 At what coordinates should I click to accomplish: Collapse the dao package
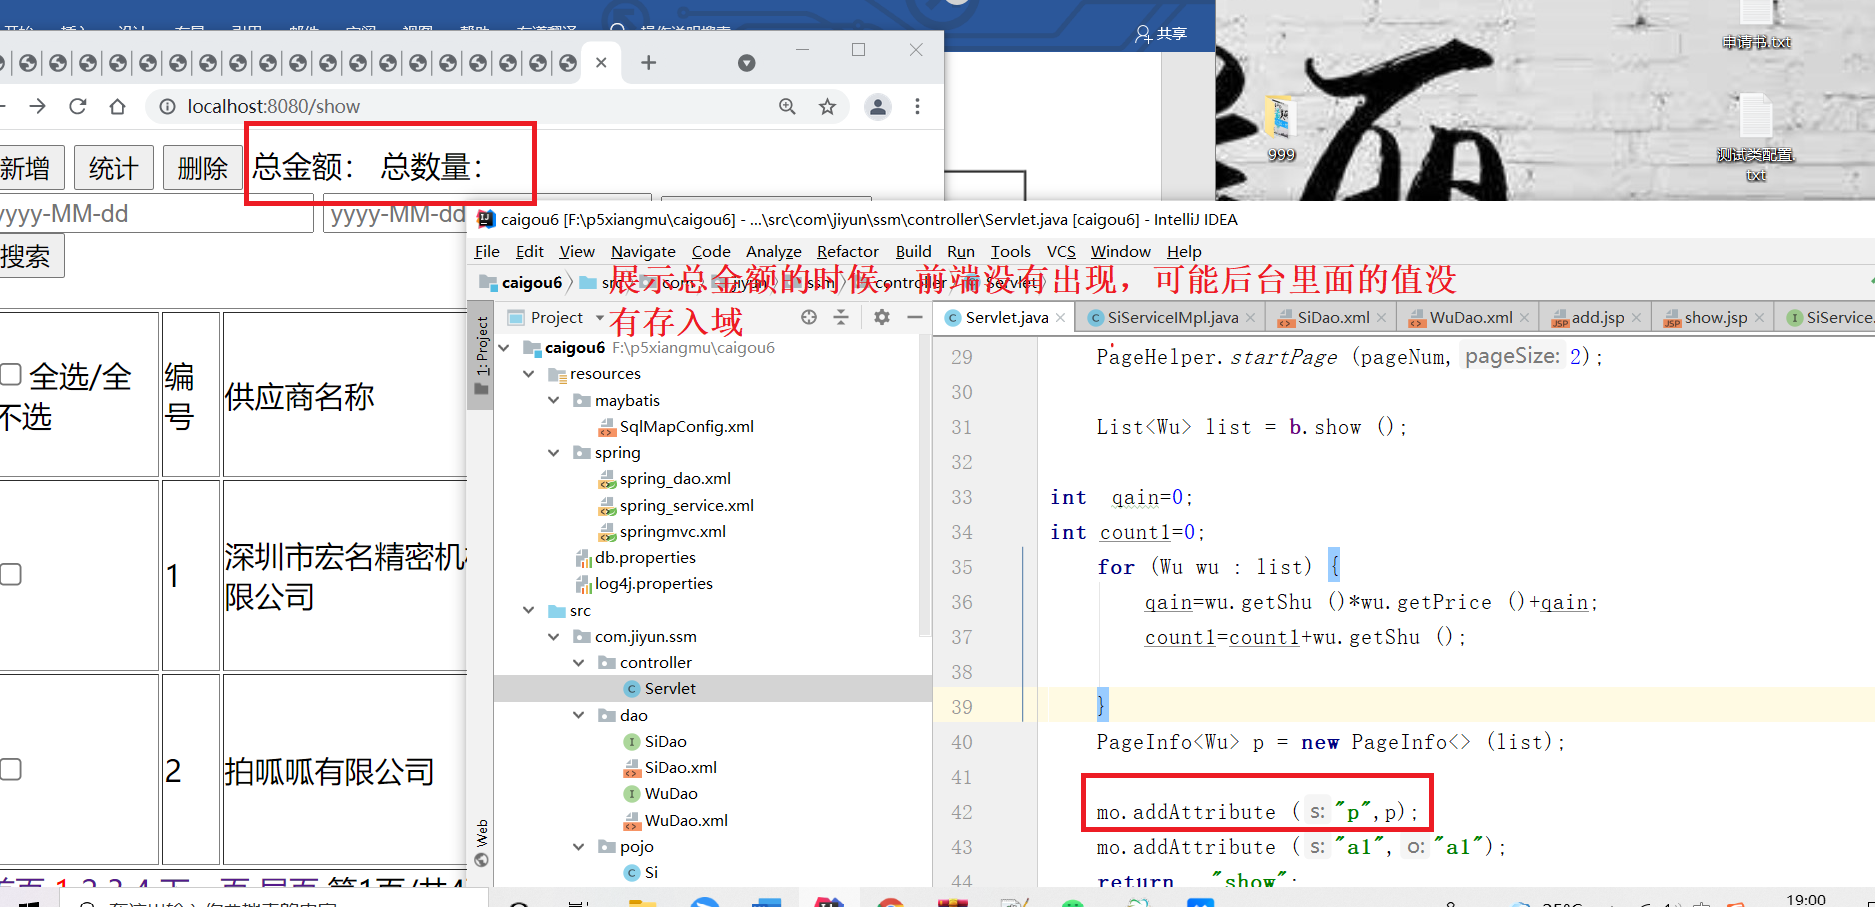[579, 715]
